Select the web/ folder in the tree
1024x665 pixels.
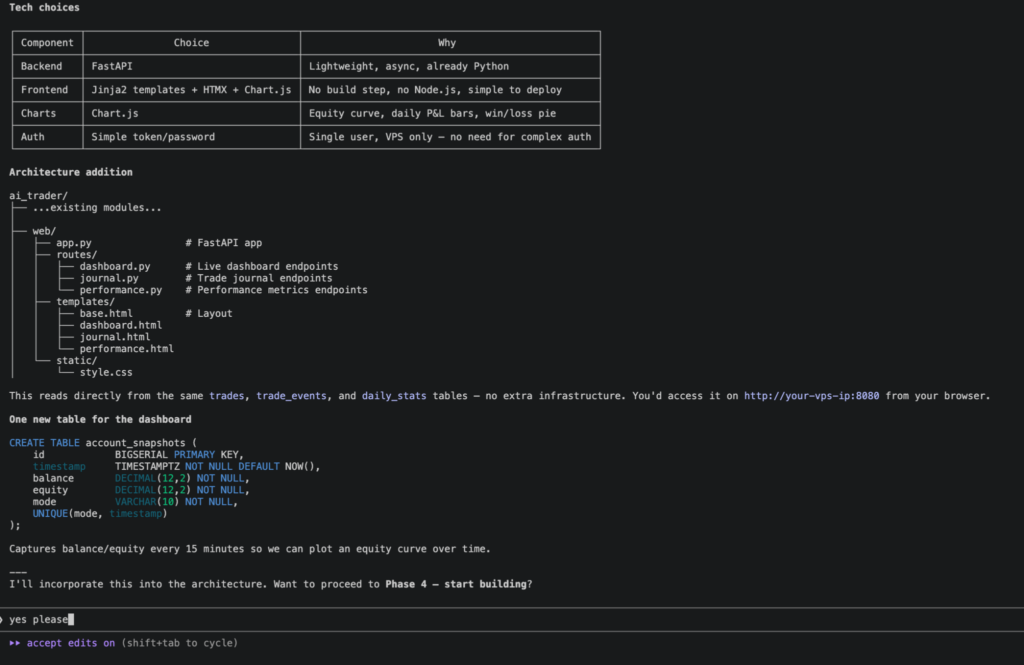tap(44, 231)
